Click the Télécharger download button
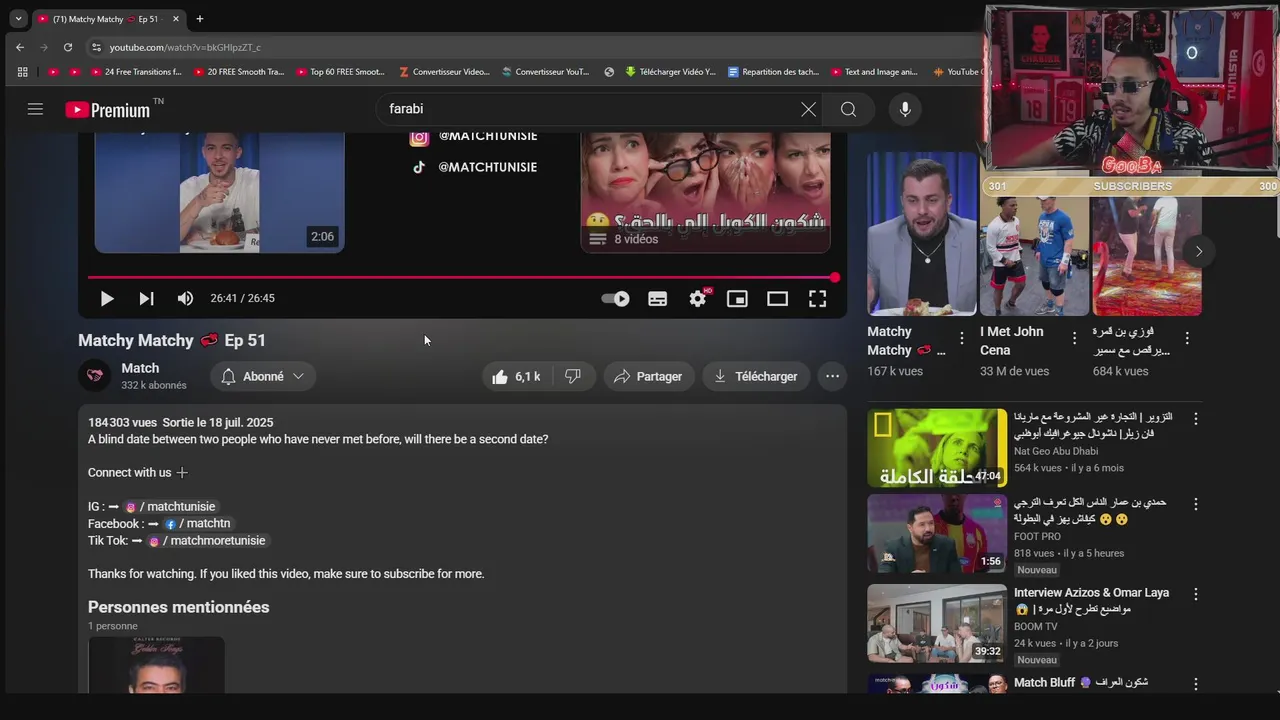Screen dimensions: 1280x720 [756, 376]
